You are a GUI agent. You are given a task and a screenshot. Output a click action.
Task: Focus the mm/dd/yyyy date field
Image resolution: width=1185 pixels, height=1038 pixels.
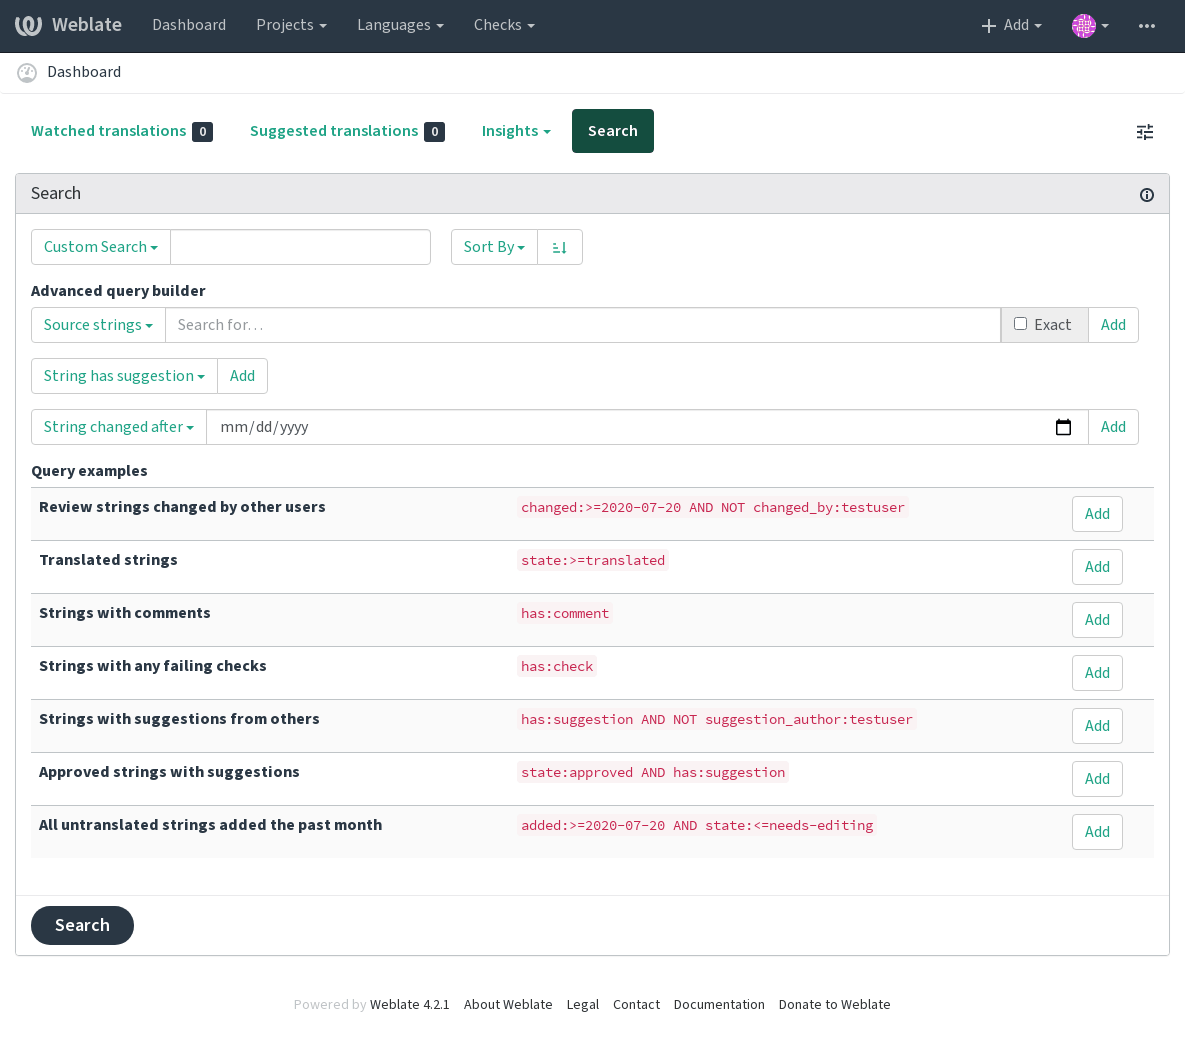[648, 427]
